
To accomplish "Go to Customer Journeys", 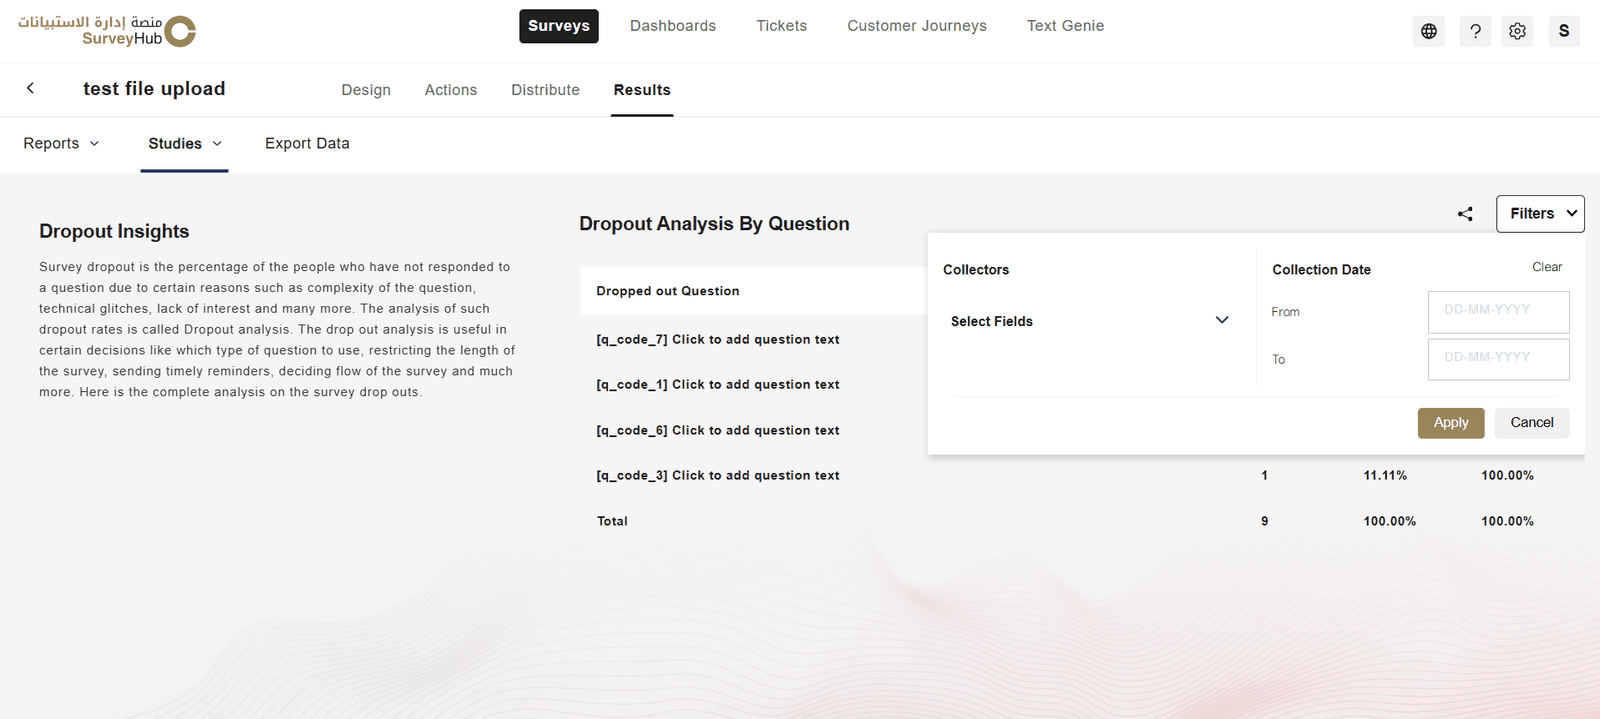I will pyautogui.click(x=917, y=26).
